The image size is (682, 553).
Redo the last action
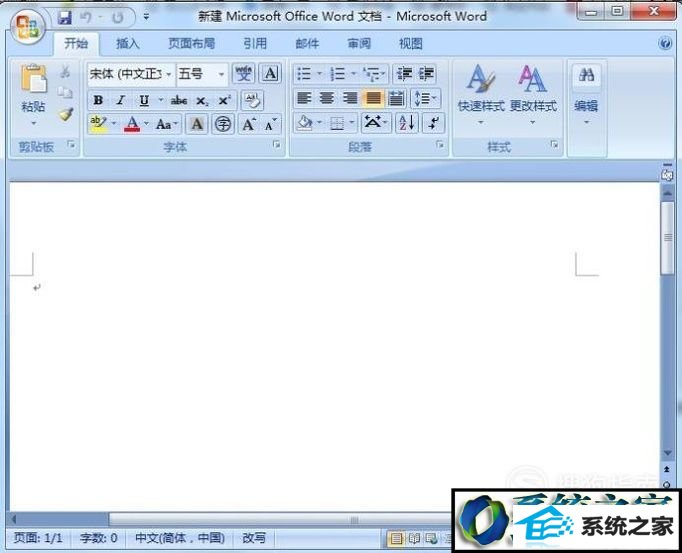[117, 17]
